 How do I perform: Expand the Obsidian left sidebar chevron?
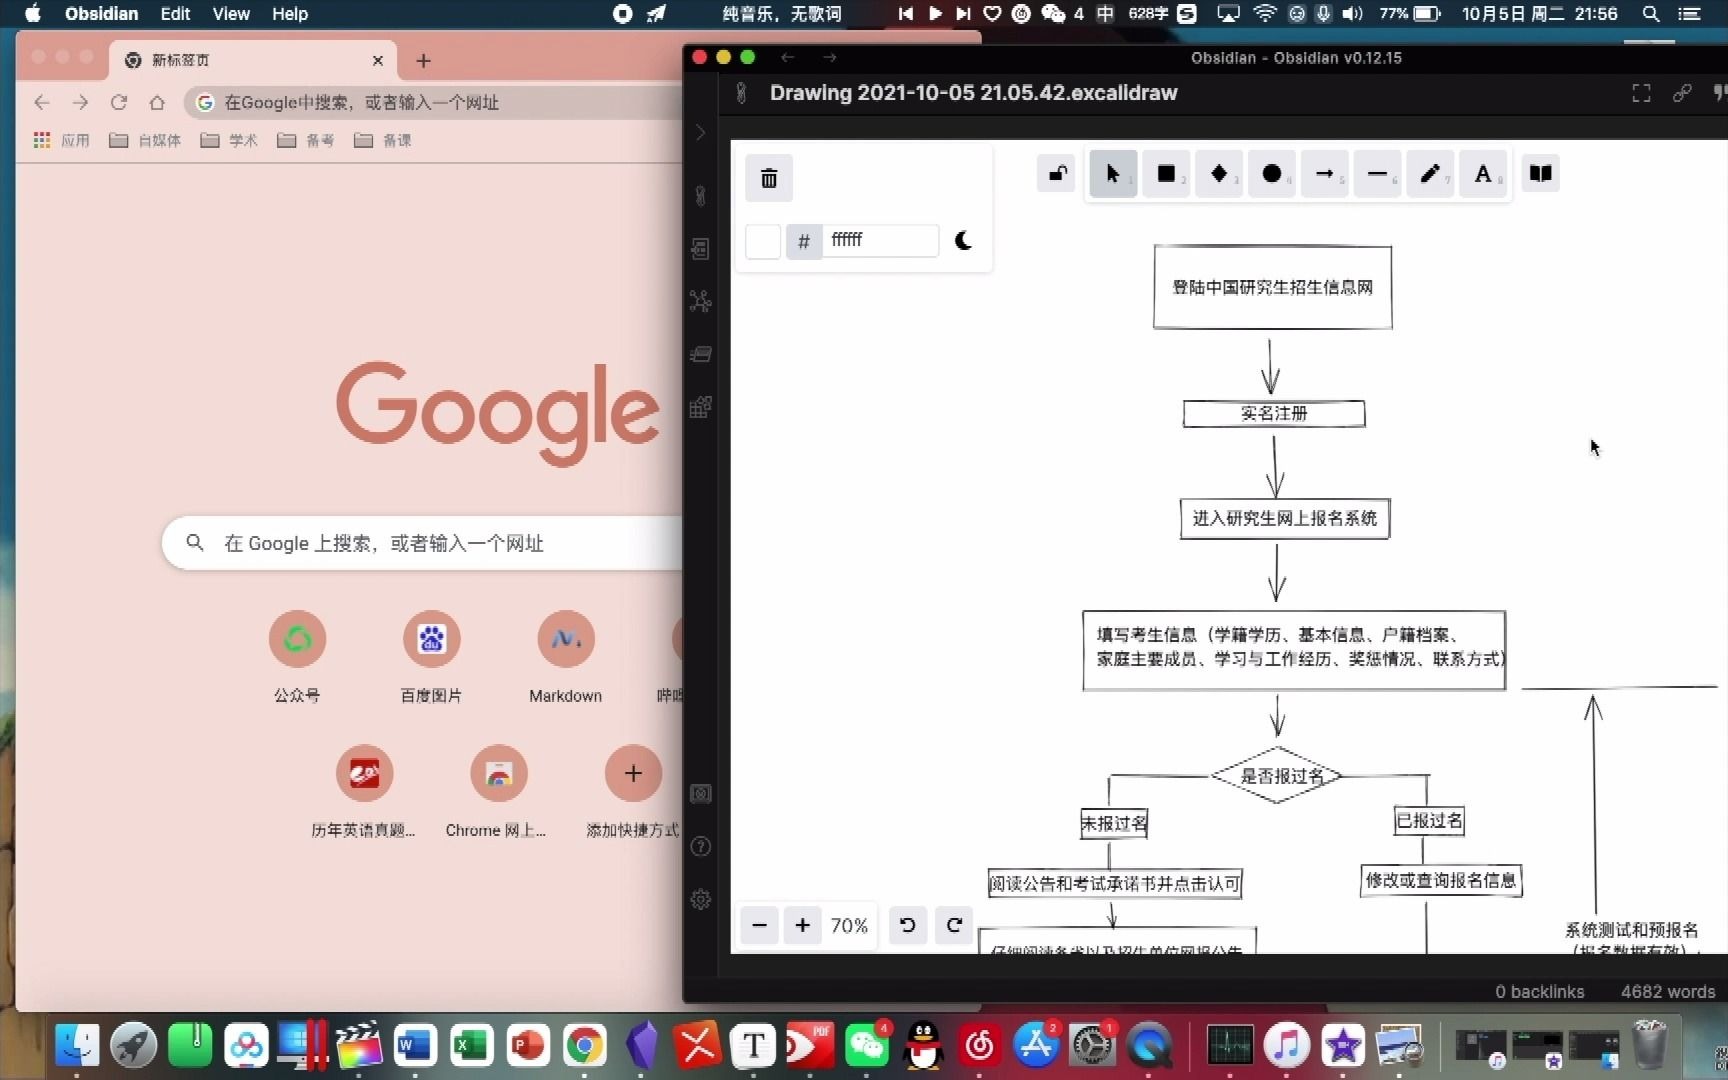pos(700,133)
